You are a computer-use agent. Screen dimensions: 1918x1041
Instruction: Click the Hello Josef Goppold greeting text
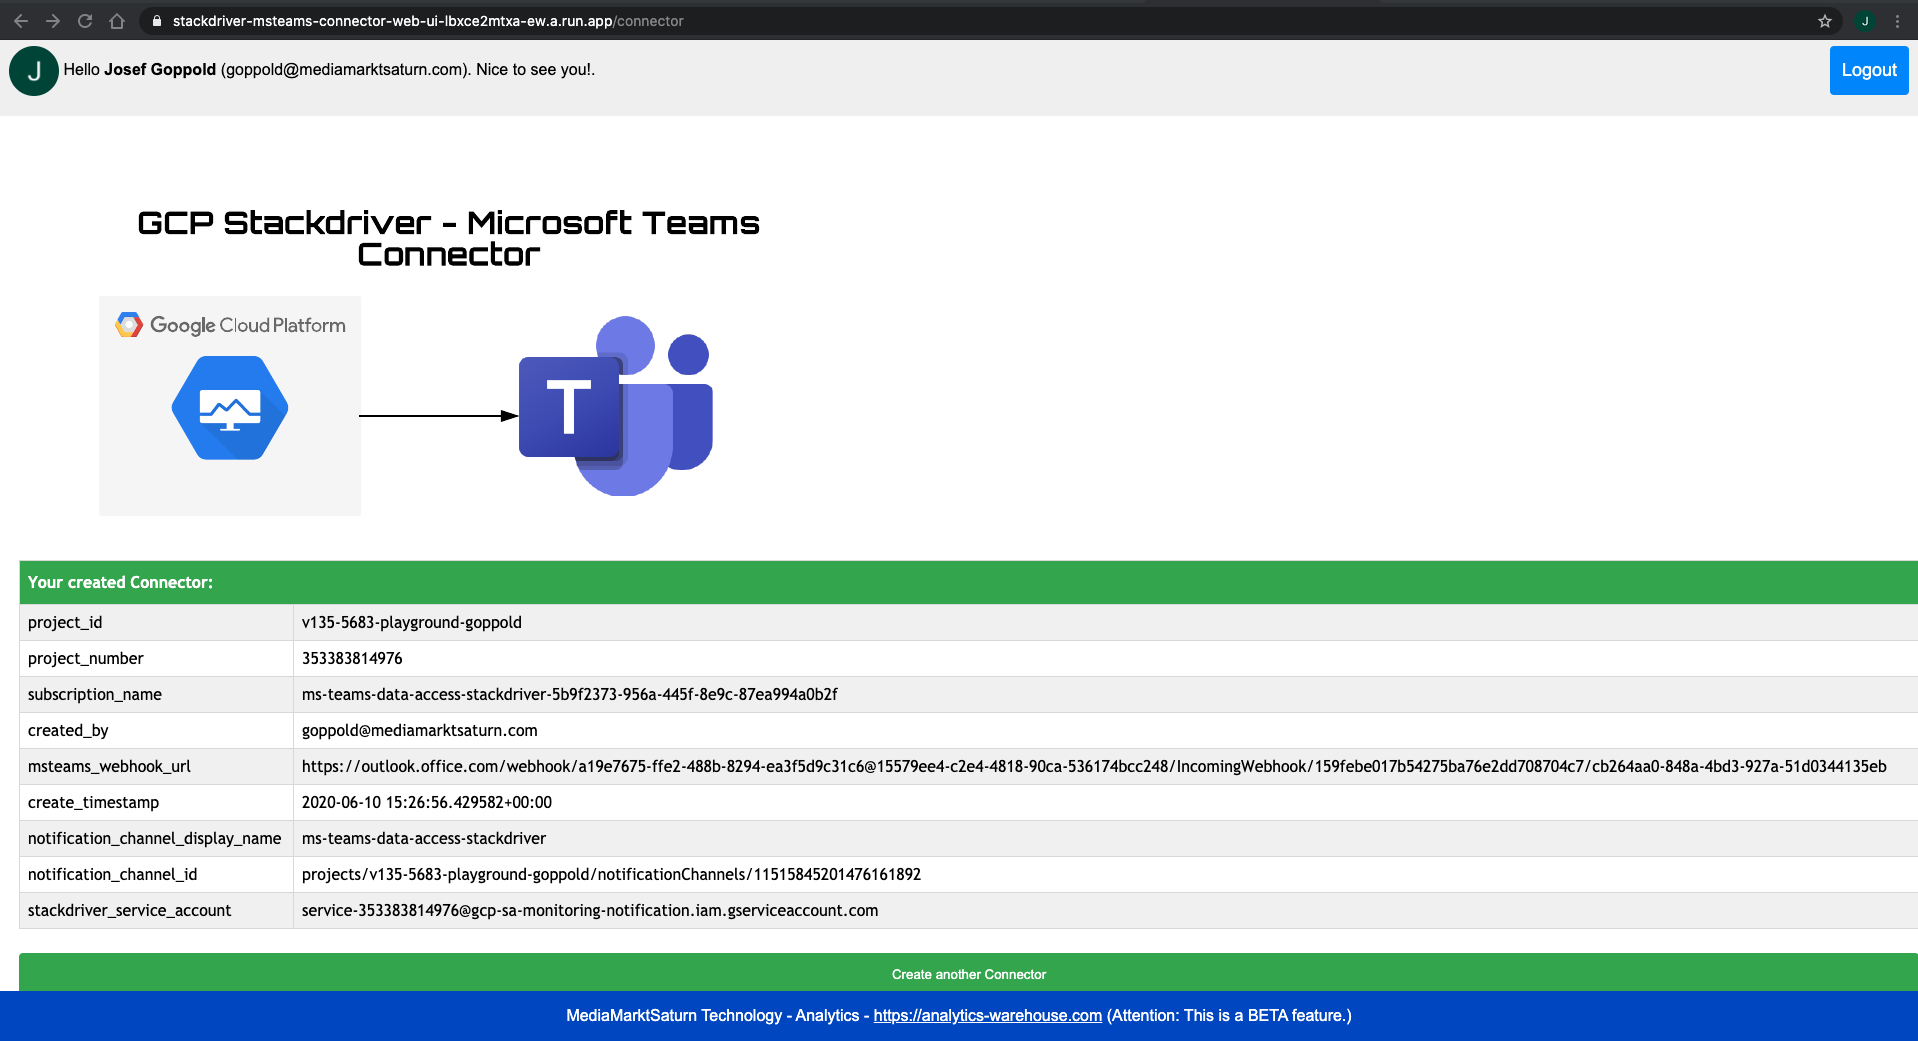(x=329, y=69)
